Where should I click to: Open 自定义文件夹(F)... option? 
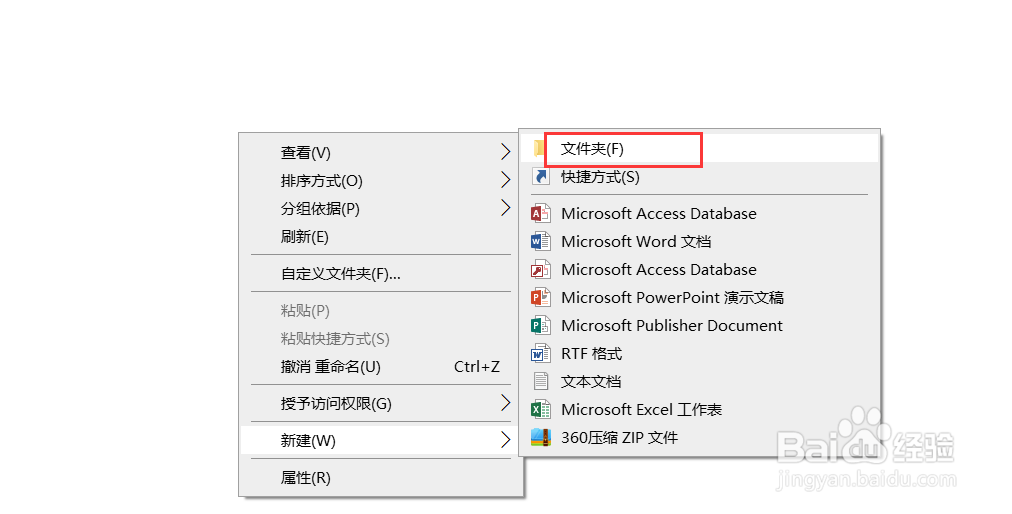(x=381, y=274)
